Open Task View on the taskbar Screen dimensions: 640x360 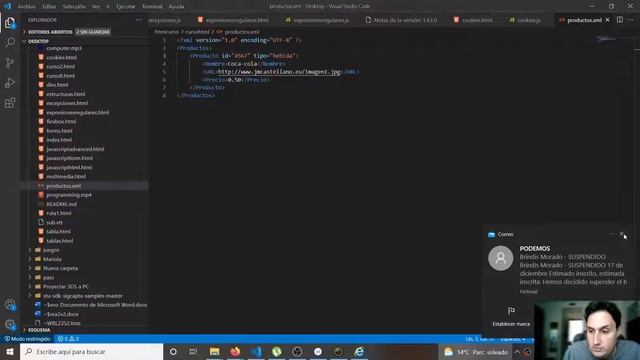pos(193,351)
